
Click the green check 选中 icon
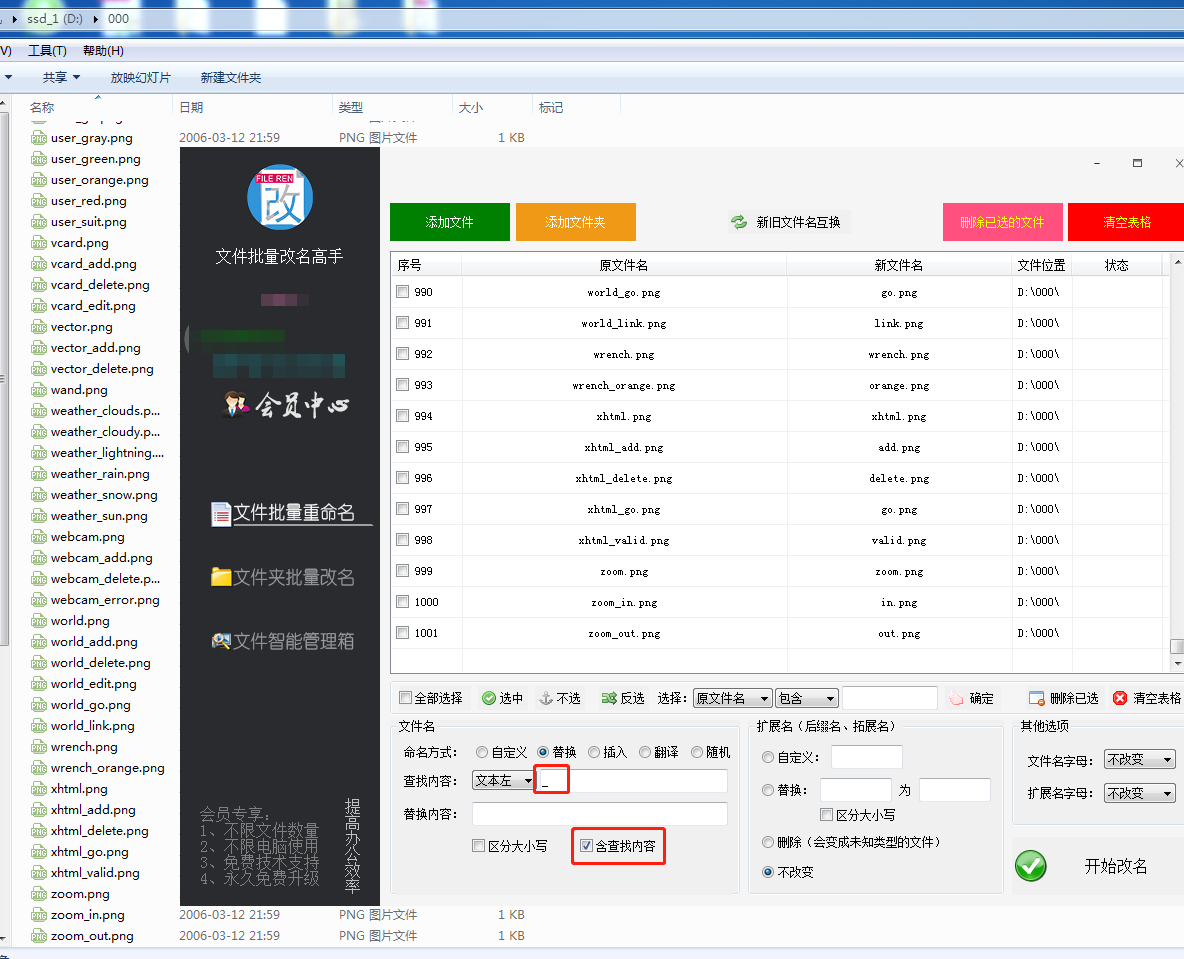pyautogui.click(x=489, y=698)
